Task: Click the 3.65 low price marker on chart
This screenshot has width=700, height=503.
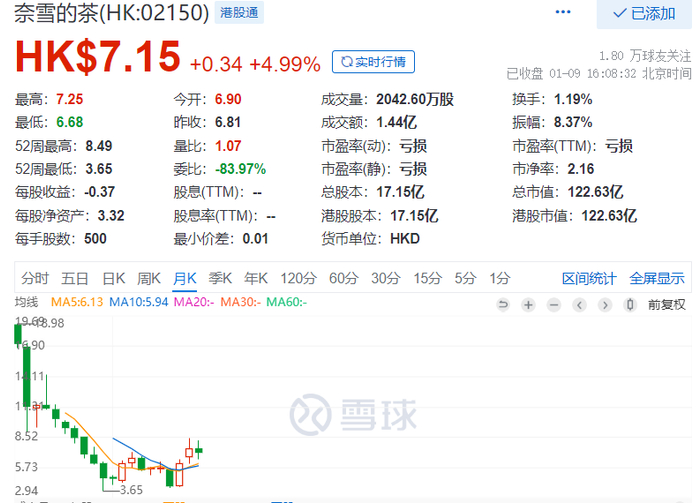Action: point(131,490)
